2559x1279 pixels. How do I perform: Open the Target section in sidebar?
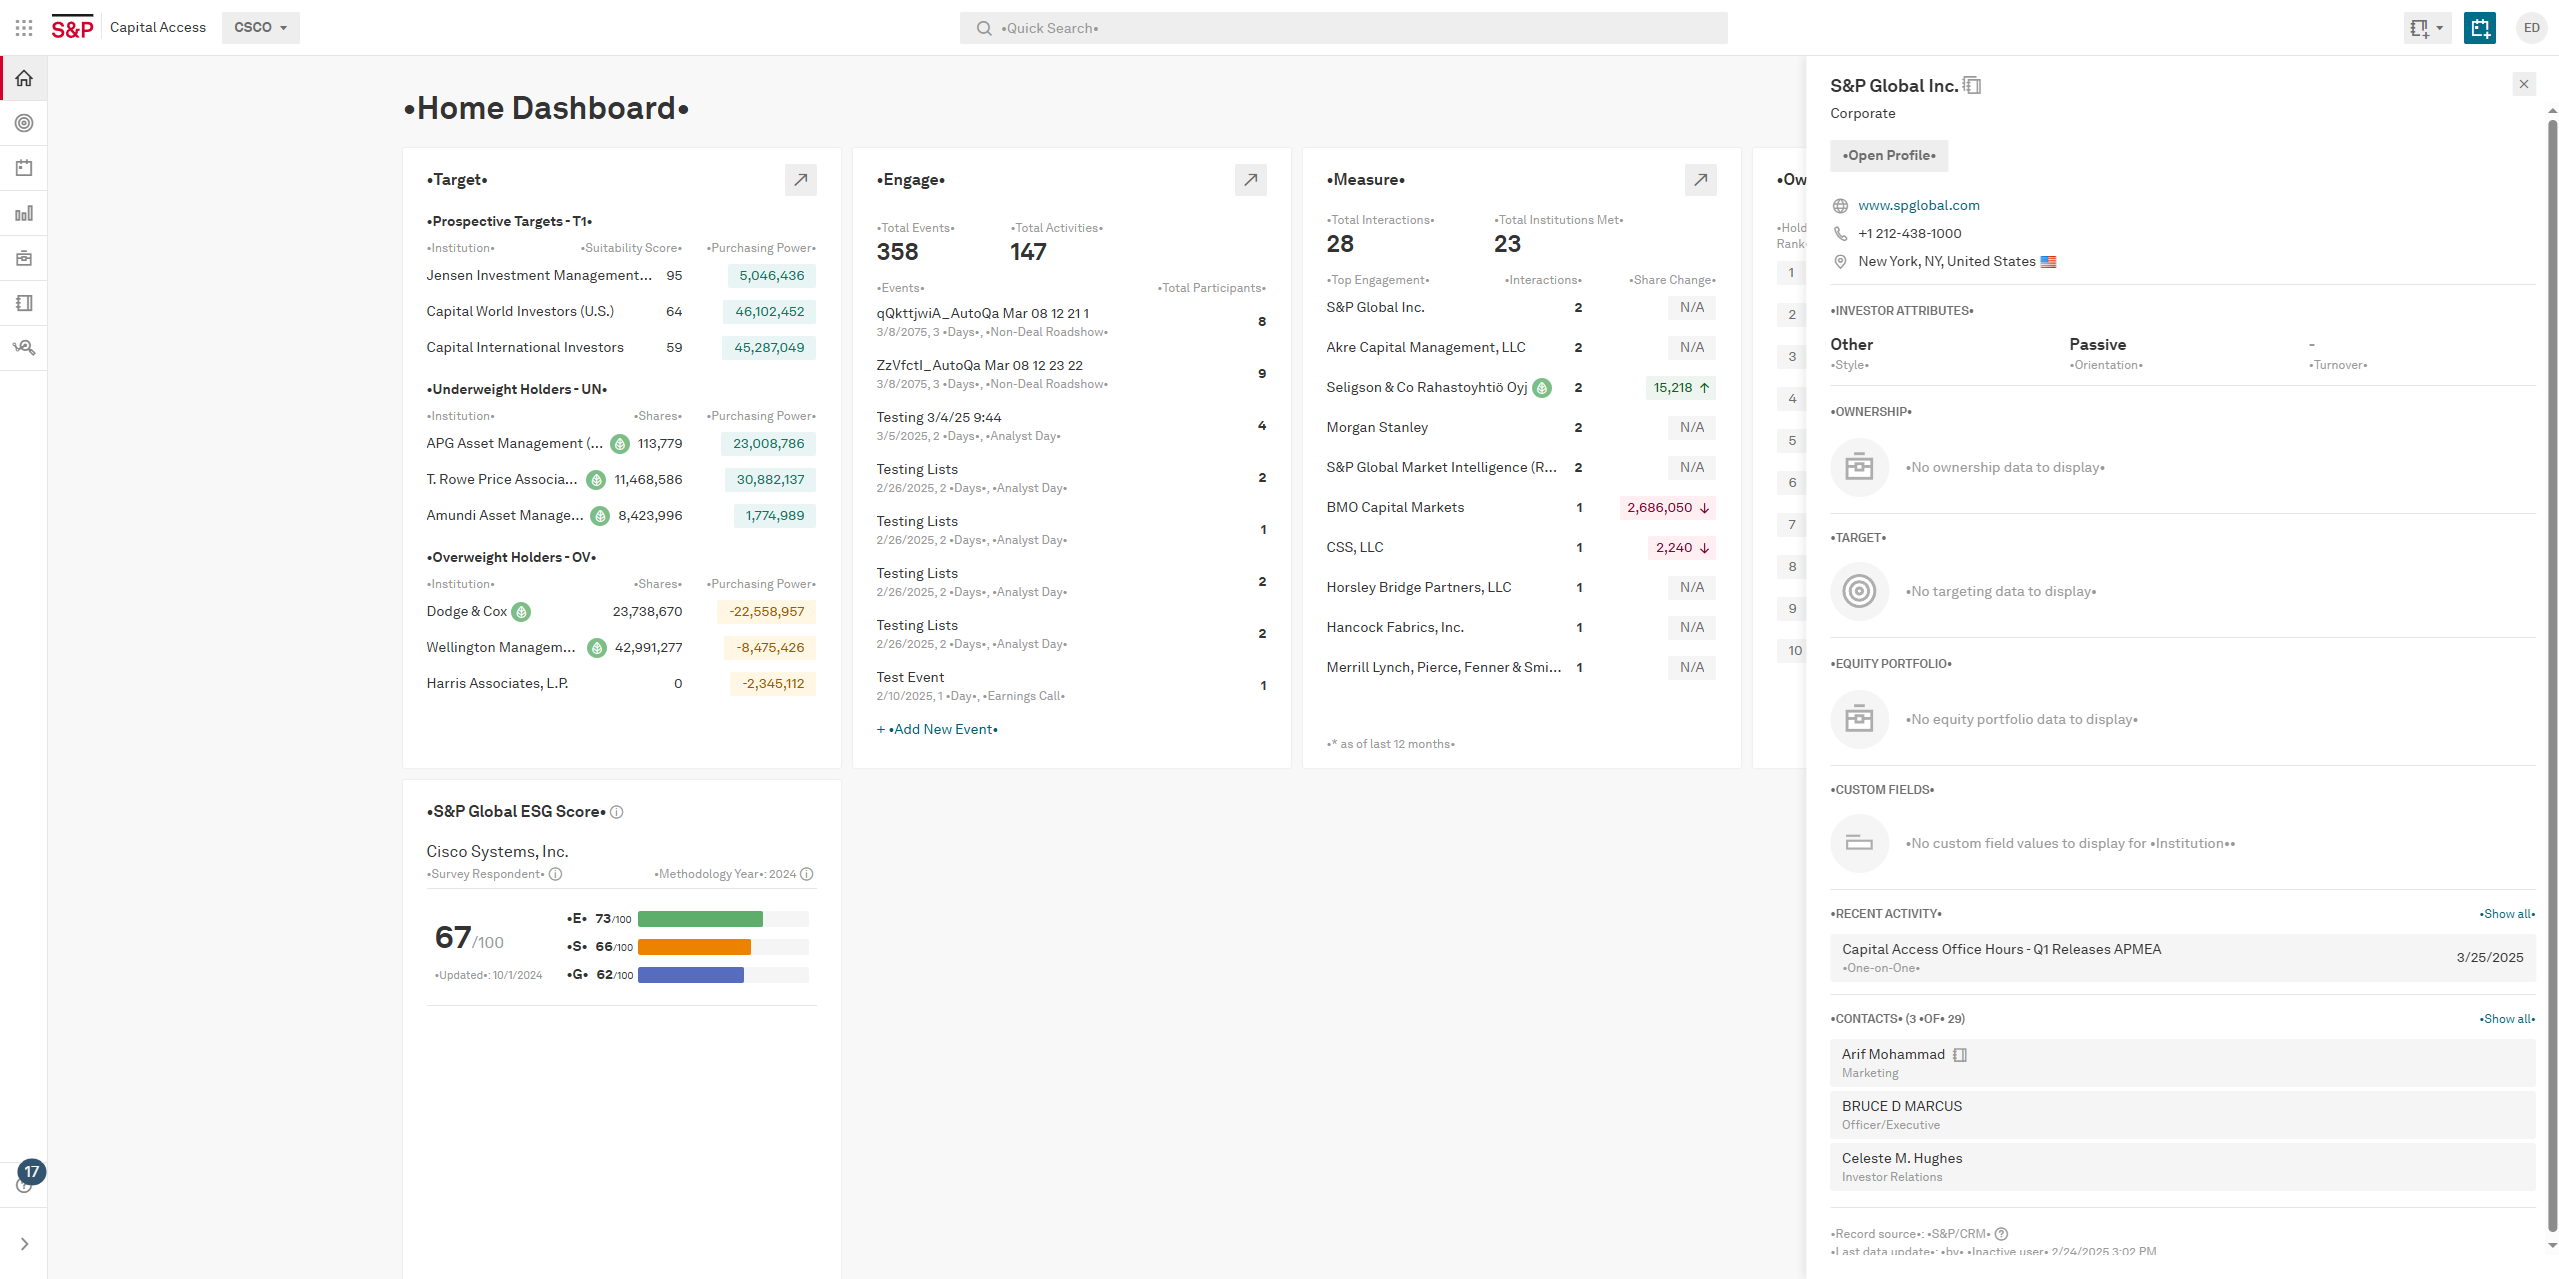[x=24, y=123]
